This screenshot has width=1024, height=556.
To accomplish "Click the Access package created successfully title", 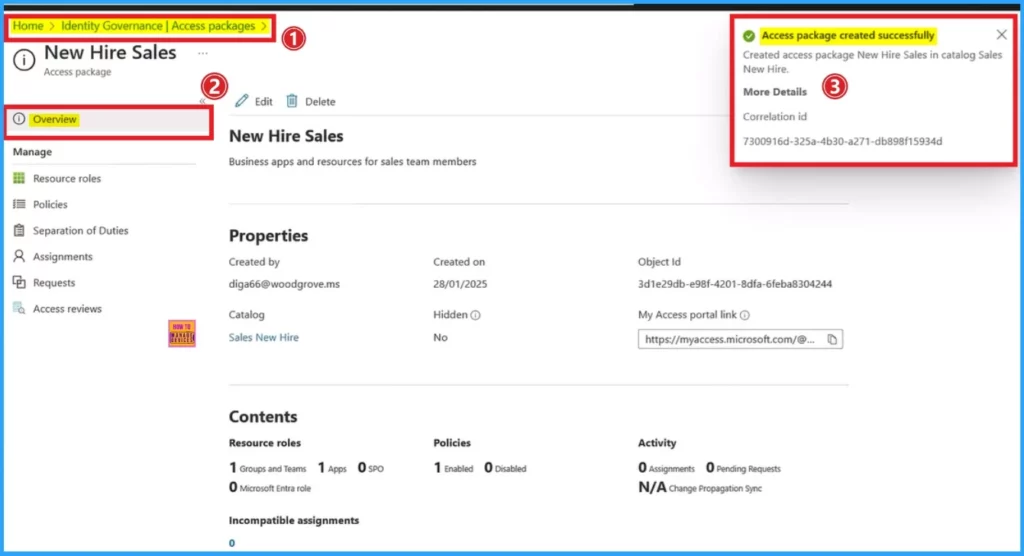I will pyautogui.click(x=848, y=35).
